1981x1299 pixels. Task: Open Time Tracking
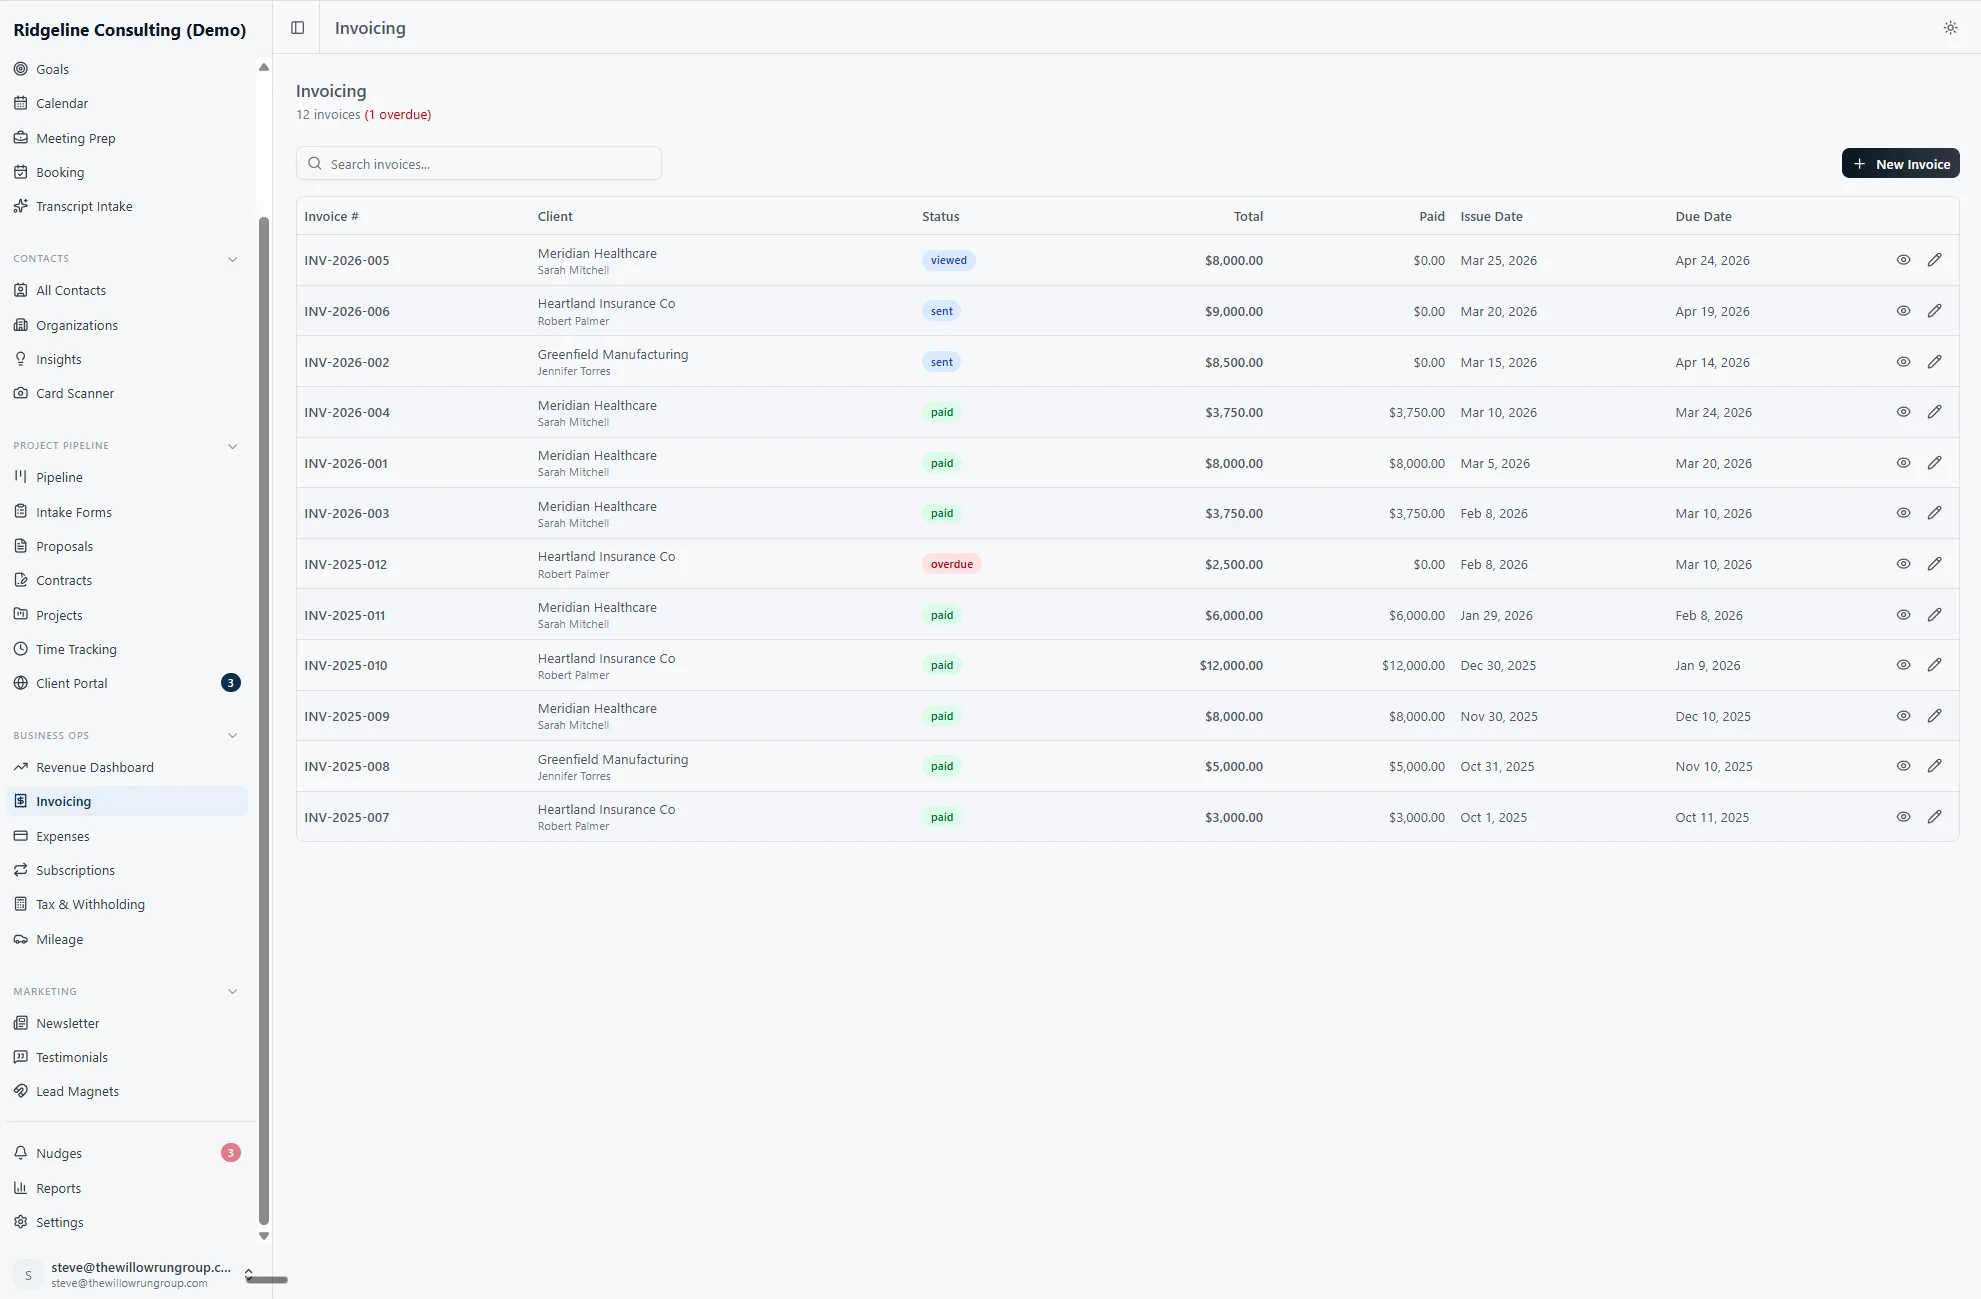tap(76, 648)
